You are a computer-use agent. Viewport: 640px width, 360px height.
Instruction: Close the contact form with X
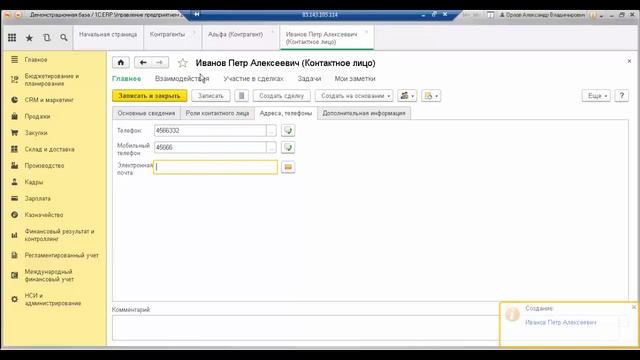[629, 61]
